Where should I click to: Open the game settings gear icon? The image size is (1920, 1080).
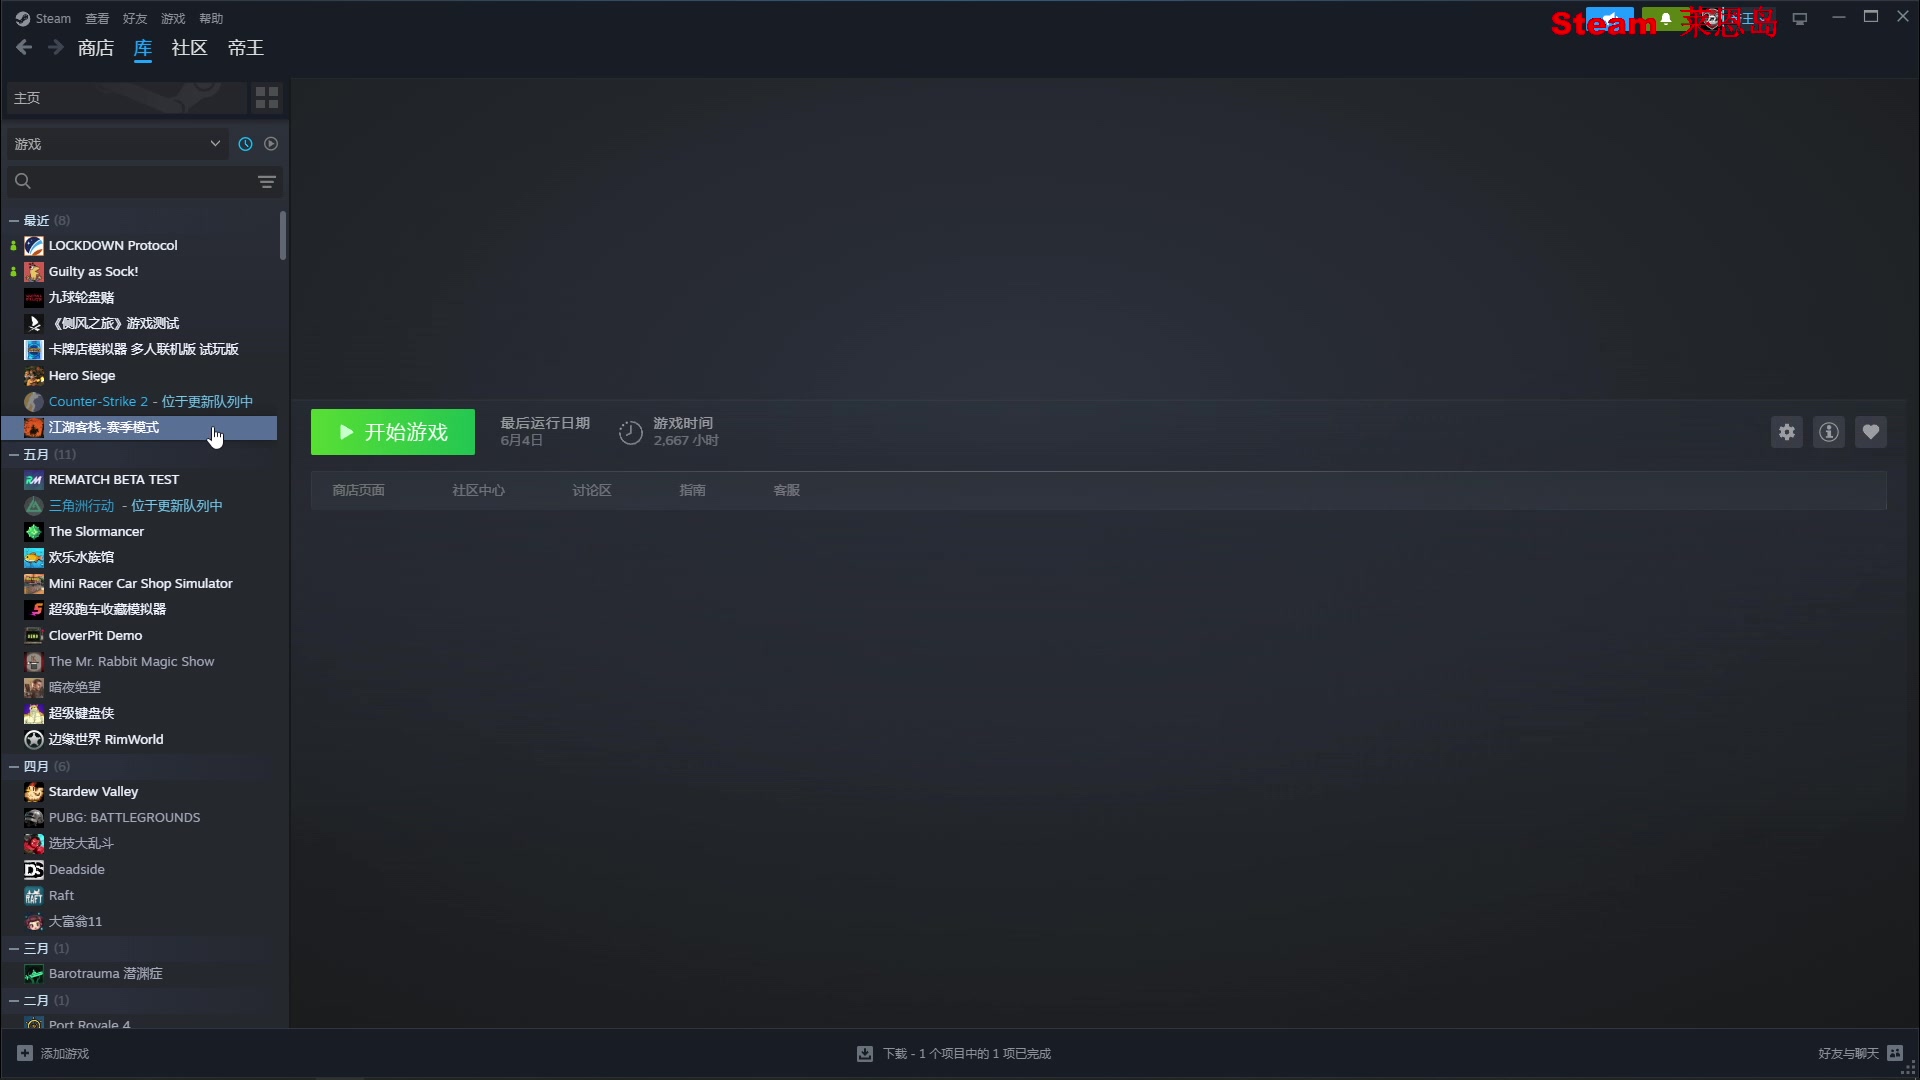(1787, 432)
